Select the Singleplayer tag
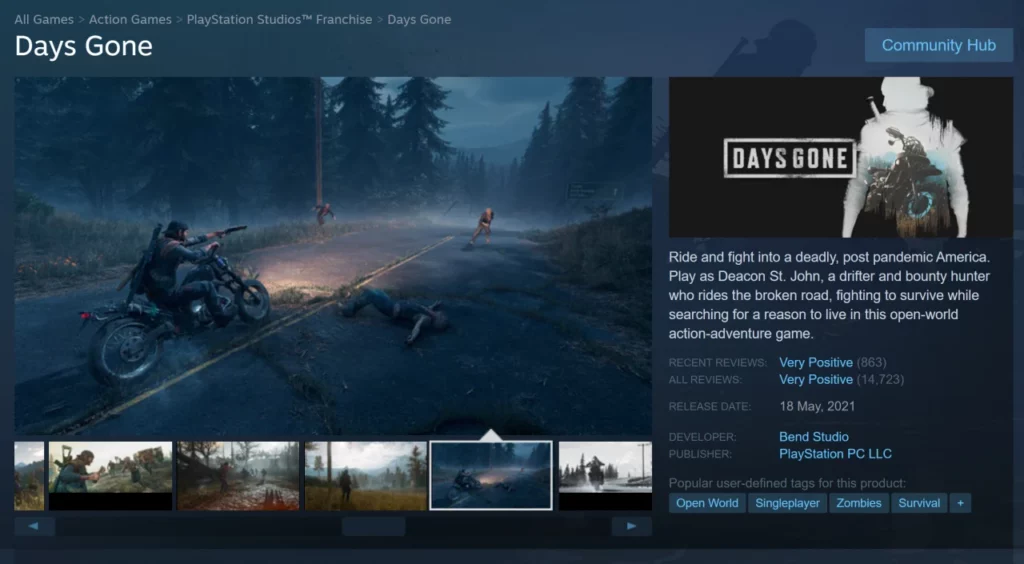Viewport: 1024px width, 564px height. pyautogui.click(x=788, y=503)
